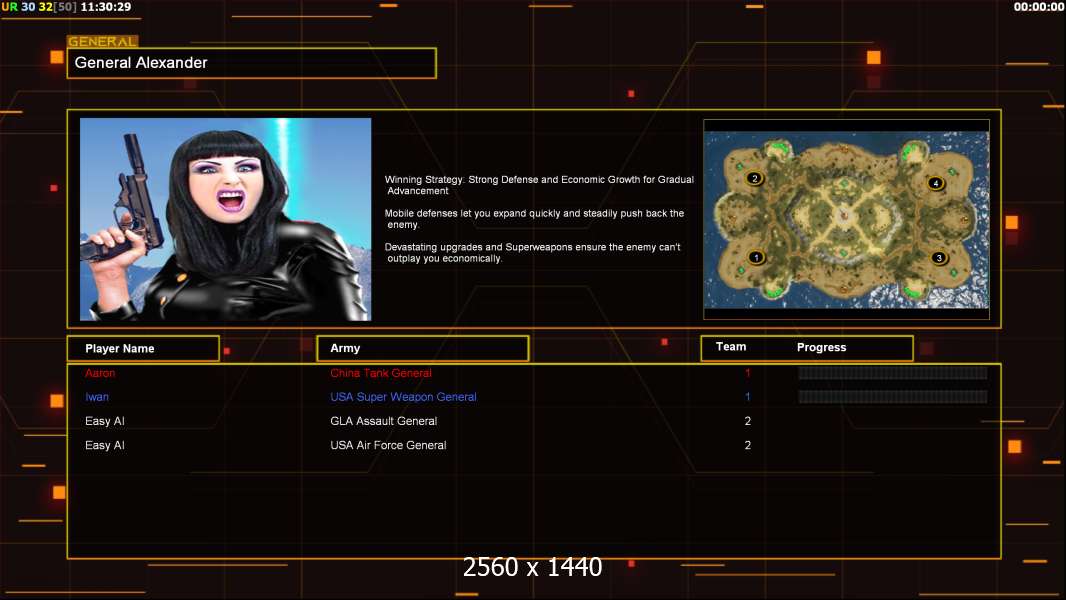Click start position 1 on the map
1066x600 pixels.
click(x=755, y=258)
